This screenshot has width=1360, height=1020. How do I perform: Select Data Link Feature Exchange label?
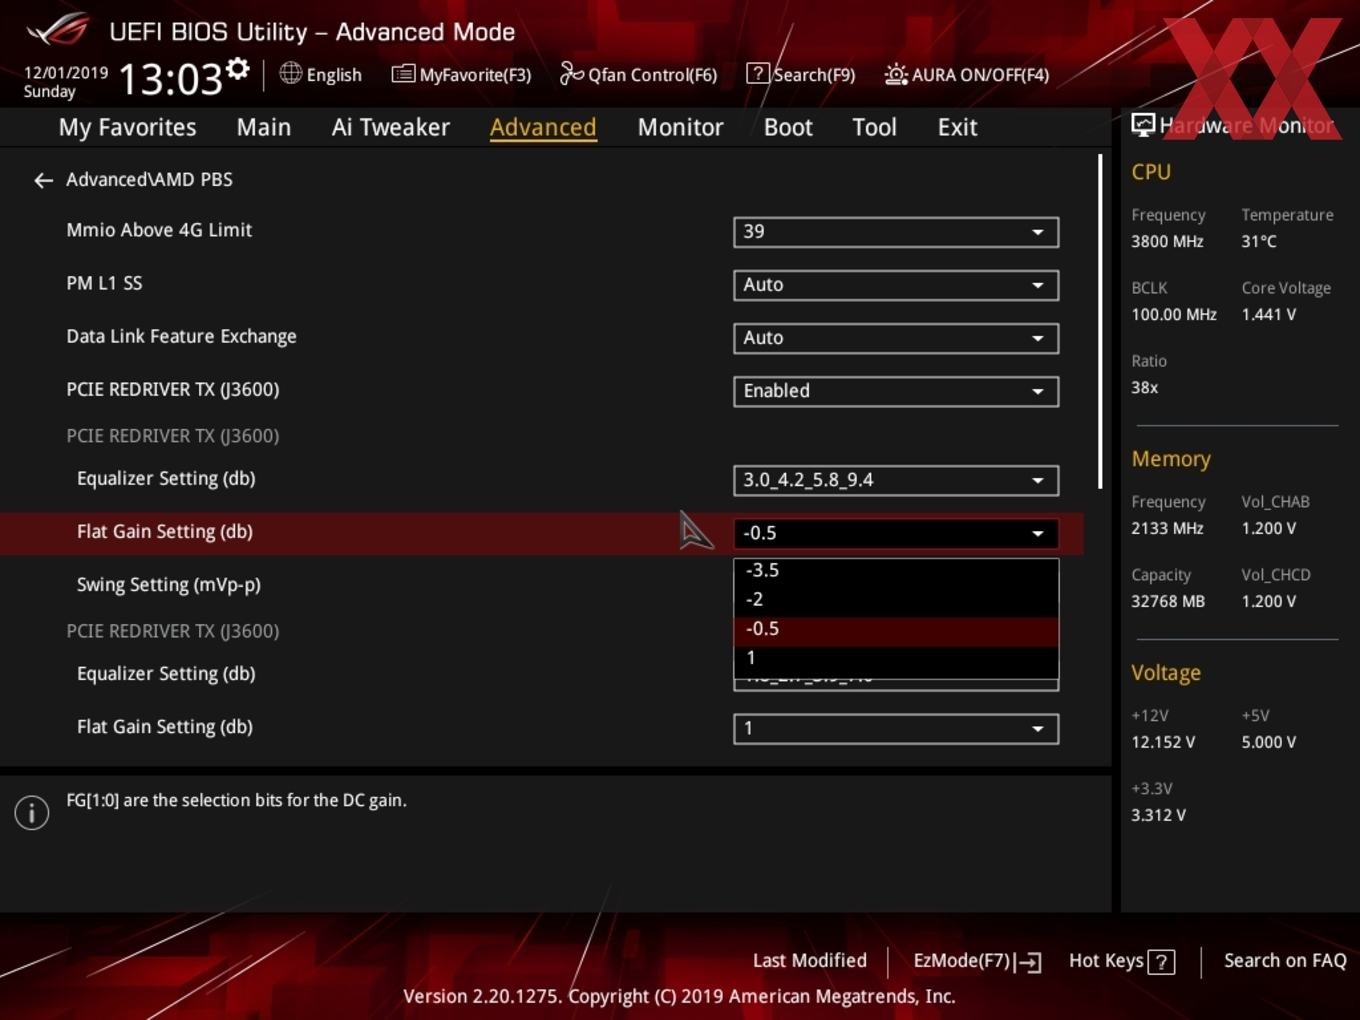[181, 337]
